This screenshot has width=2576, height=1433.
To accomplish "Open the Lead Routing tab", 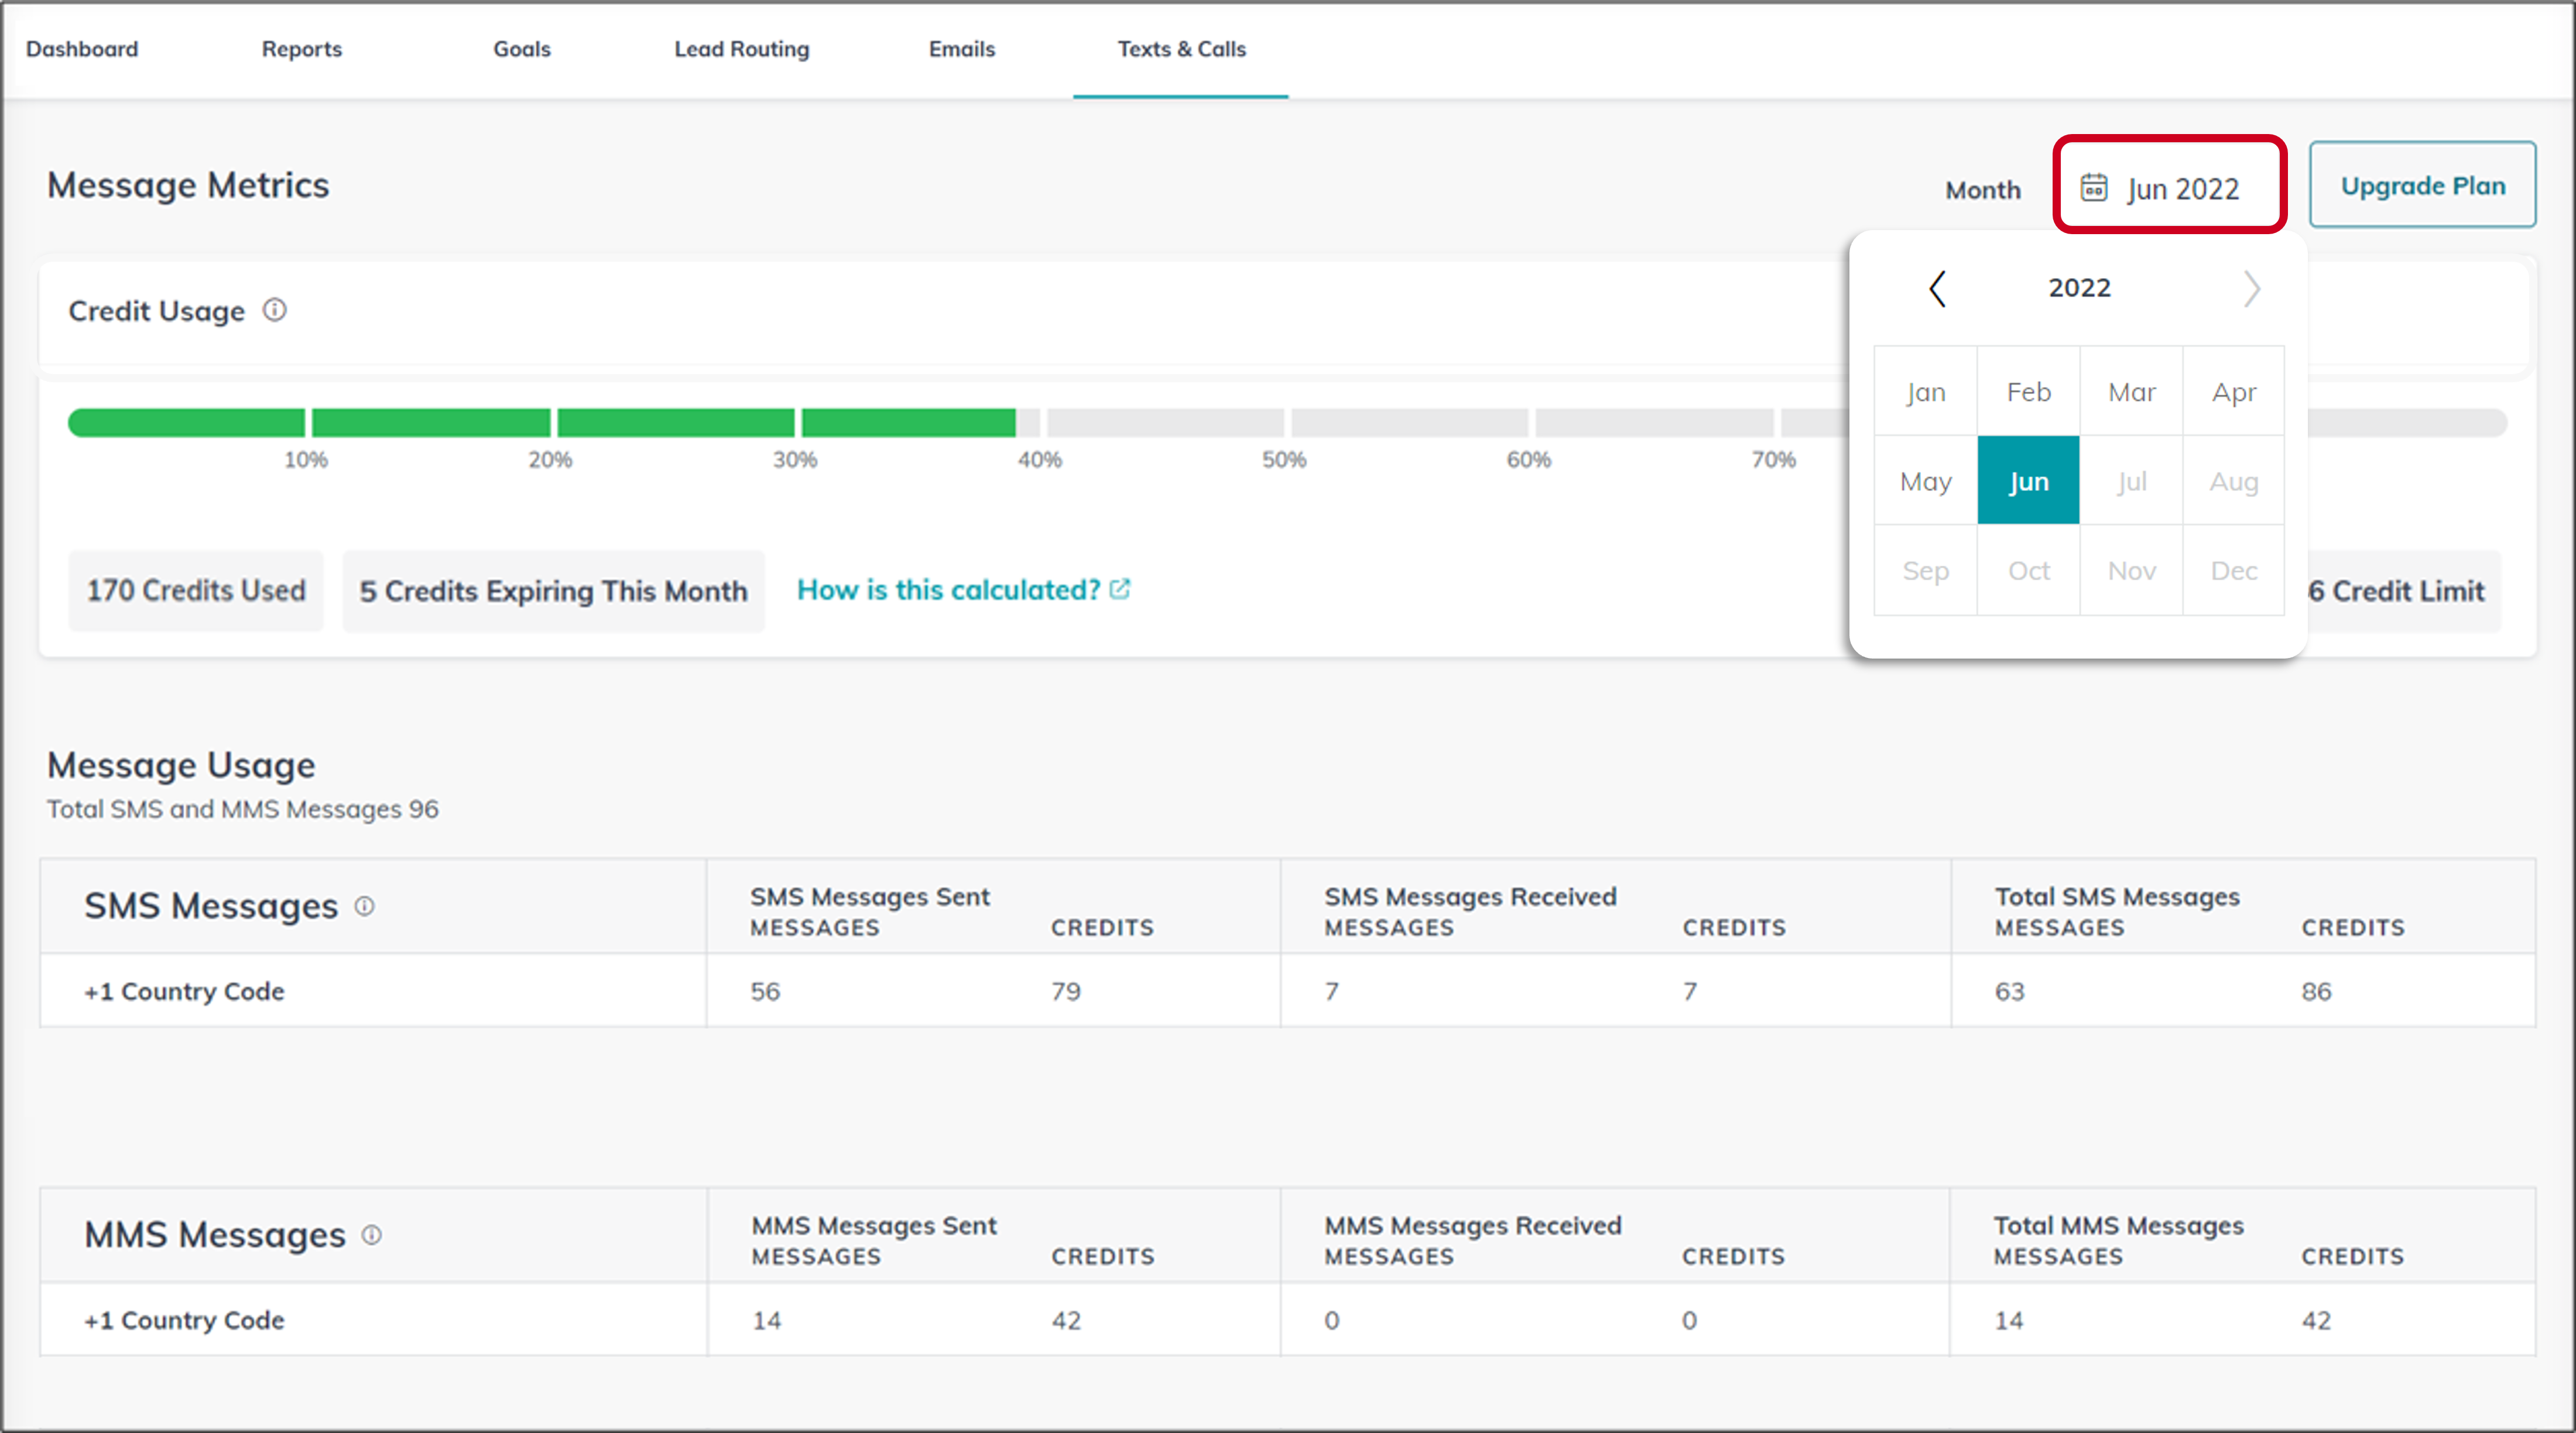I will click(x=741, y=49).
